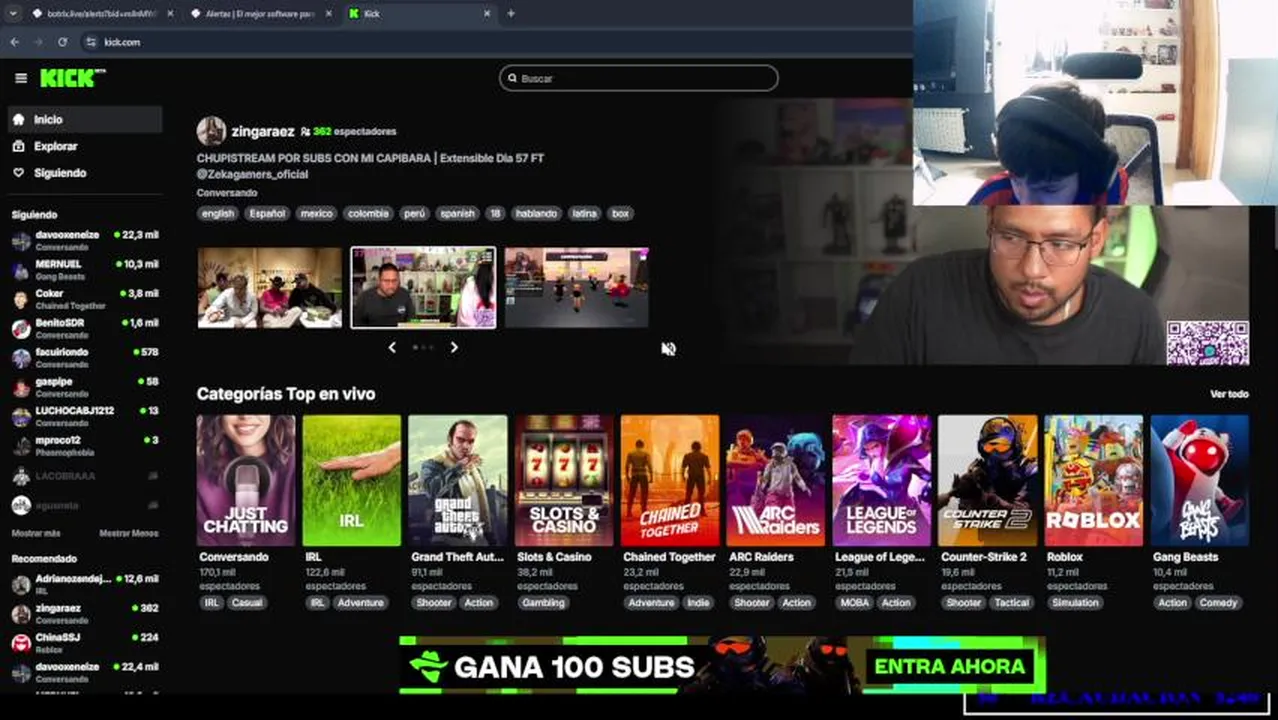The image size is (1278, 720).
Task: Click the Tactical tag under Counter-Strike 2
Action: click(x=1011, y=603)
